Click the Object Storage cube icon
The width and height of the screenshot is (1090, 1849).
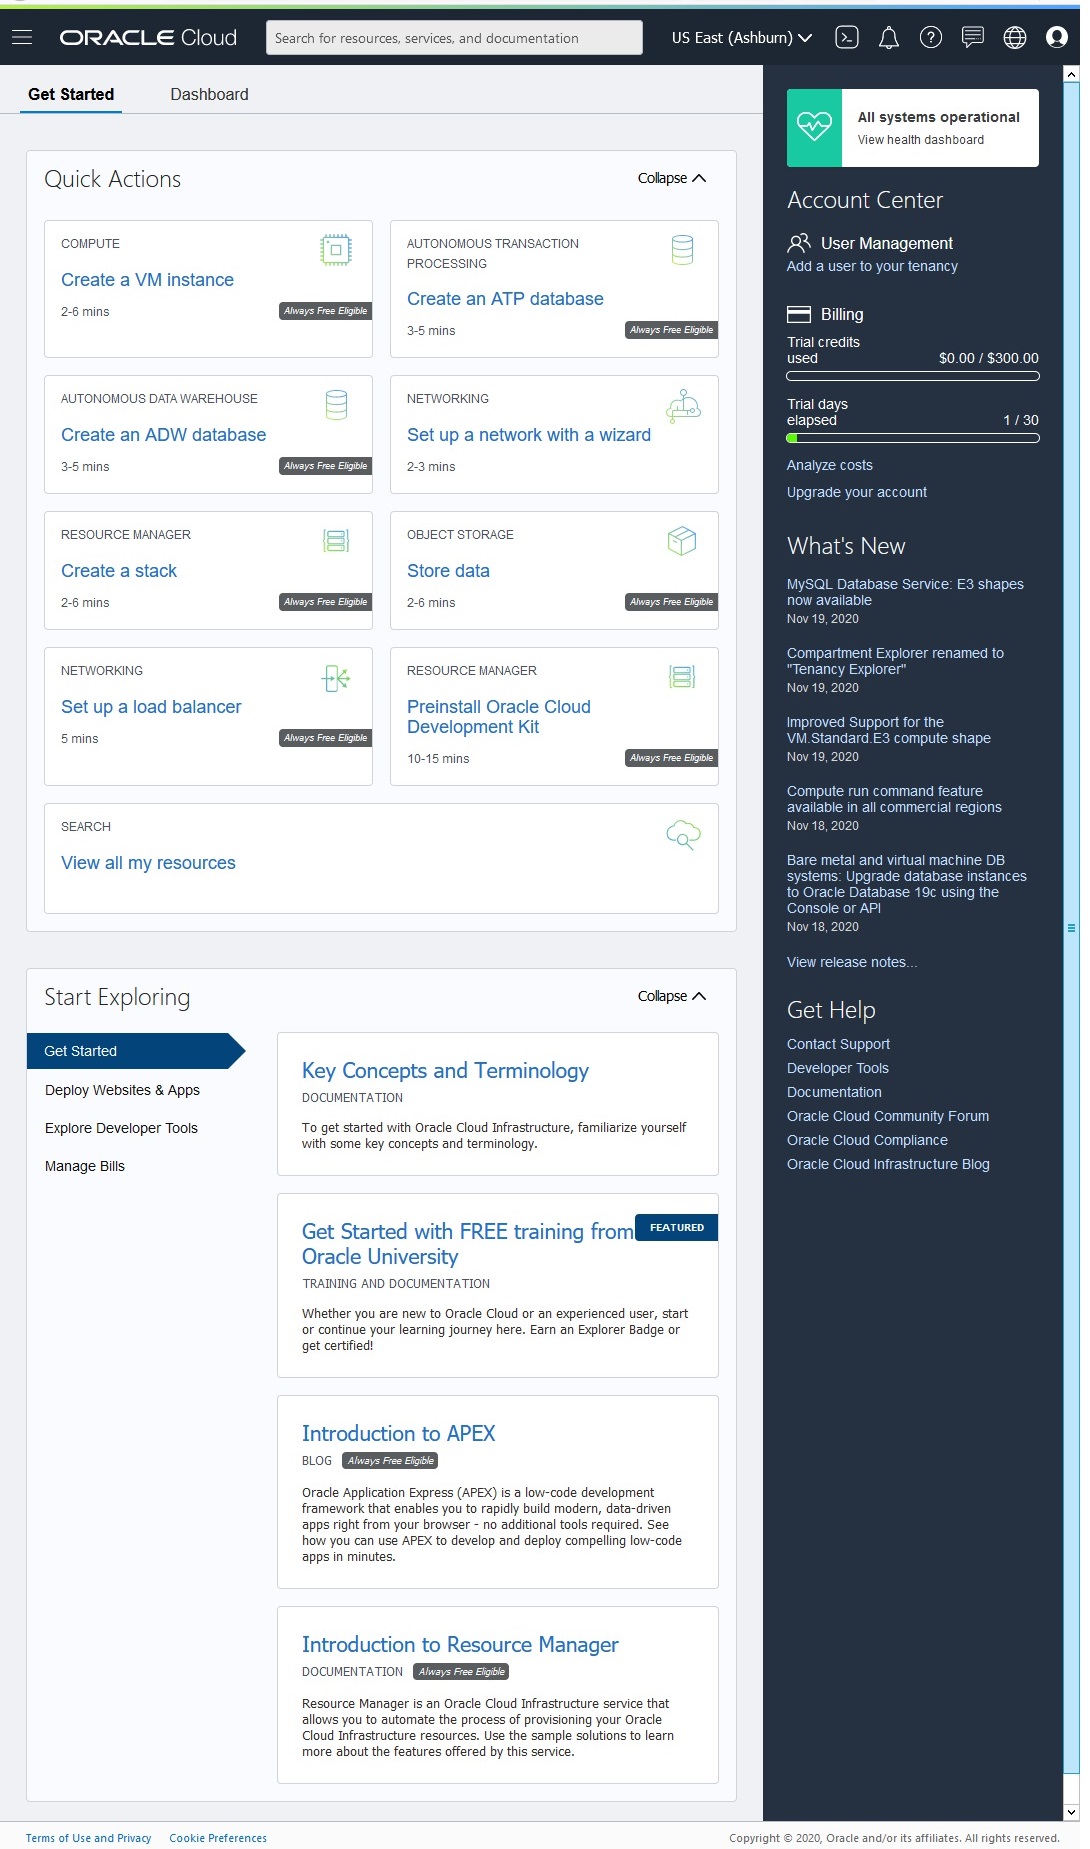tap(682, 541)
